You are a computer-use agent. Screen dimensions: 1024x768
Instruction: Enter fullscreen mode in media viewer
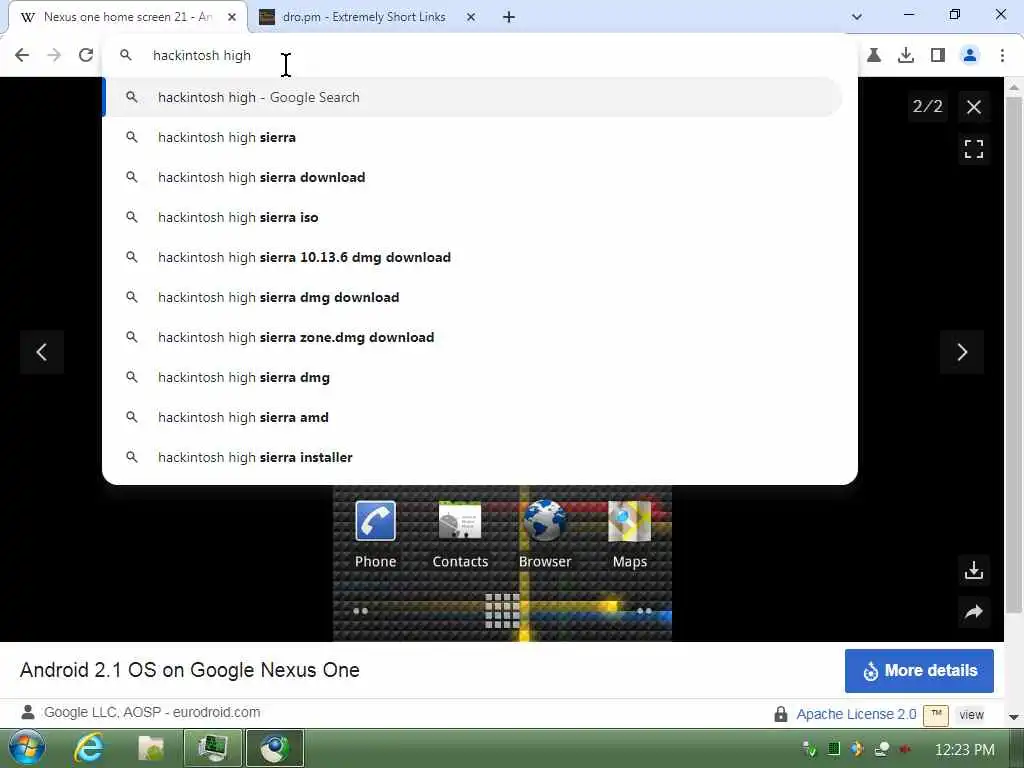coord(974,149)
